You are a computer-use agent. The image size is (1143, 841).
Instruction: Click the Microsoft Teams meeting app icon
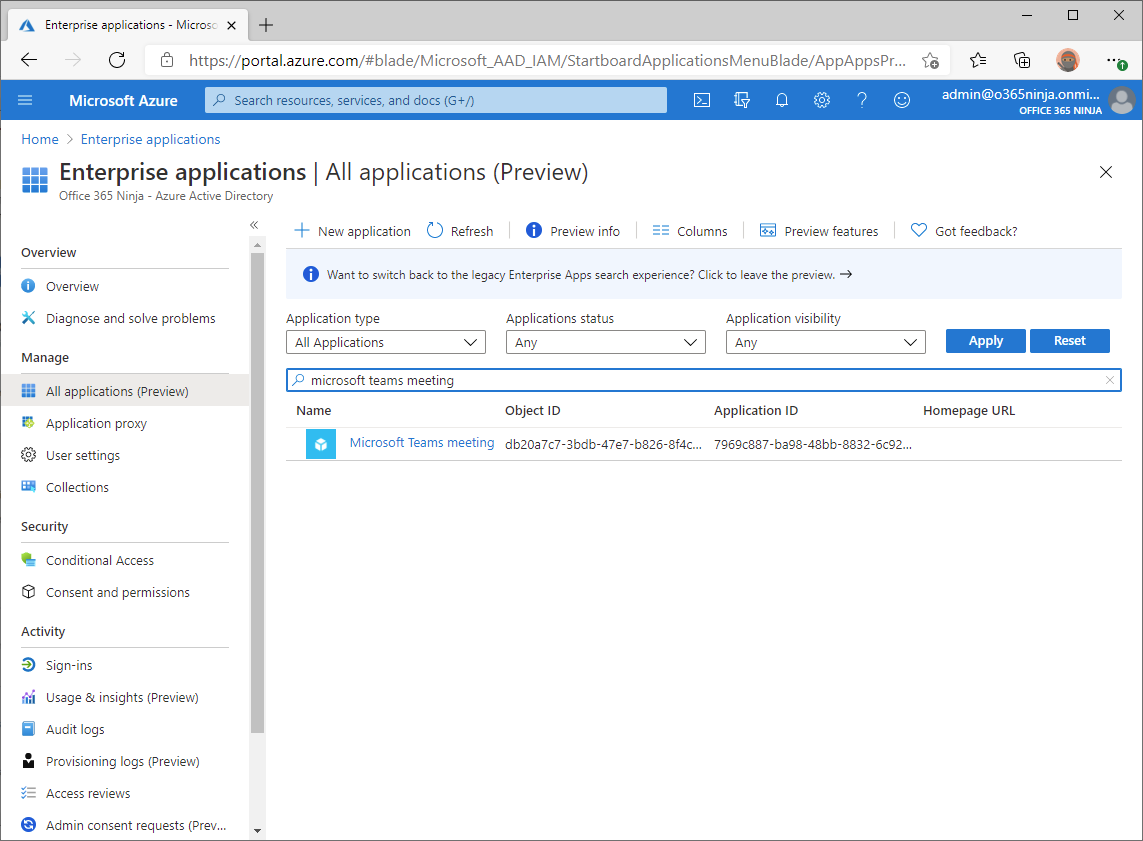321,444
